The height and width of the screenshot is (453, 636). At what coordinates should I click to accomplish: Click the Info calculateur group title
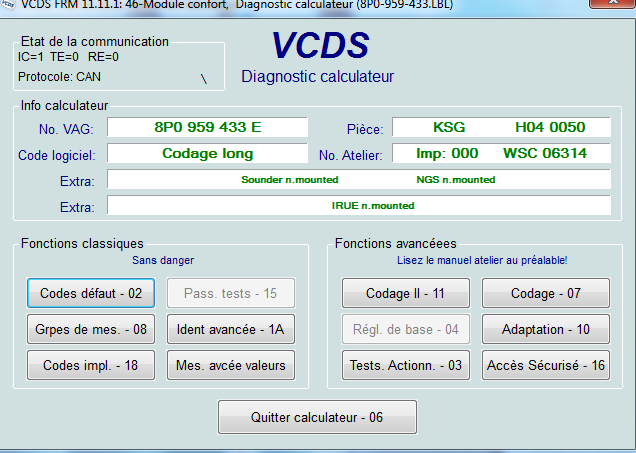click(x=64, y=105)
